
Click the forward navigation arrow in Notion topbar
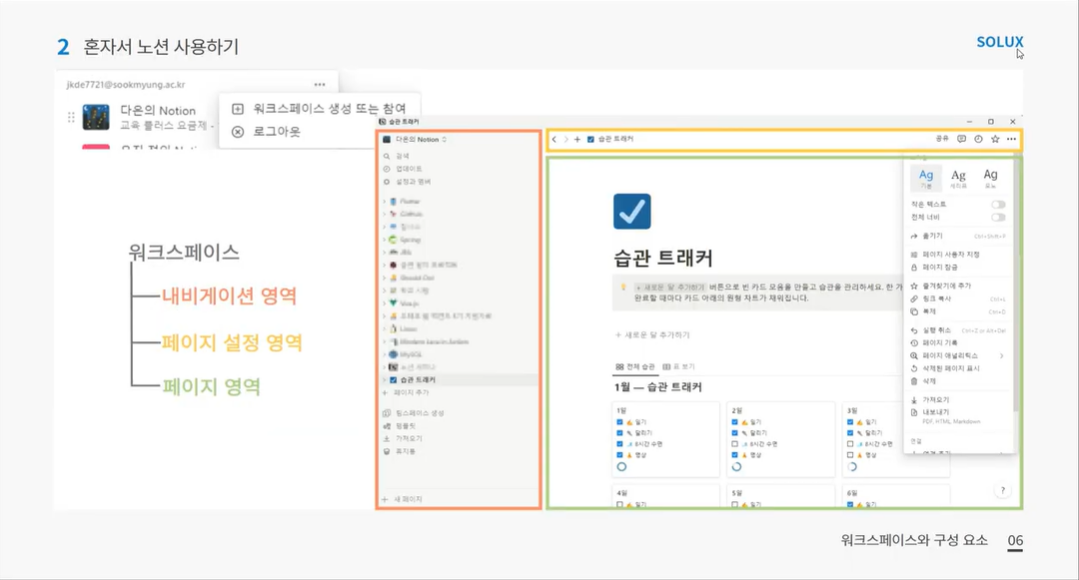[566, 139]
